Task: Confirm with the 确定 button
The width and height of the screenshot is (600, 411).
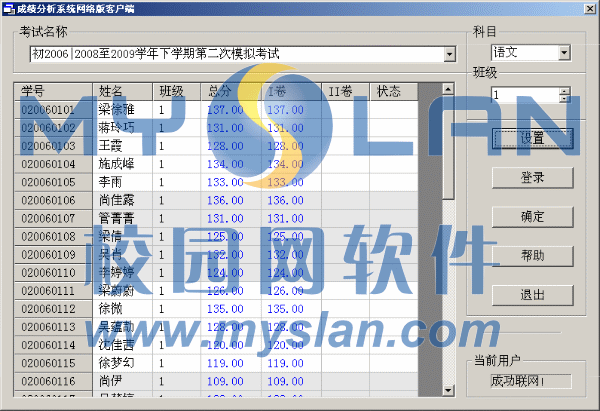Action: 532,217
